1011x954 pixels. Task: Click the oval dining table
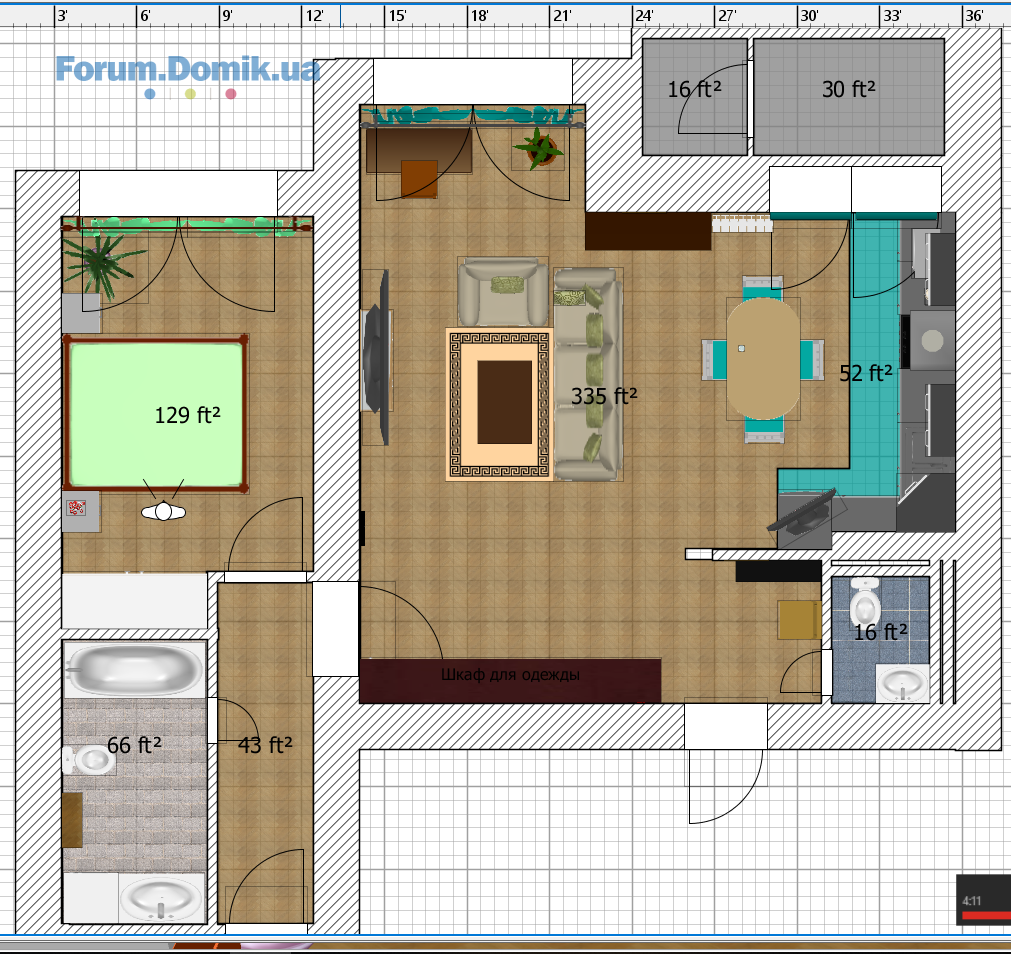pyautogui.click(x=763, y=360)
